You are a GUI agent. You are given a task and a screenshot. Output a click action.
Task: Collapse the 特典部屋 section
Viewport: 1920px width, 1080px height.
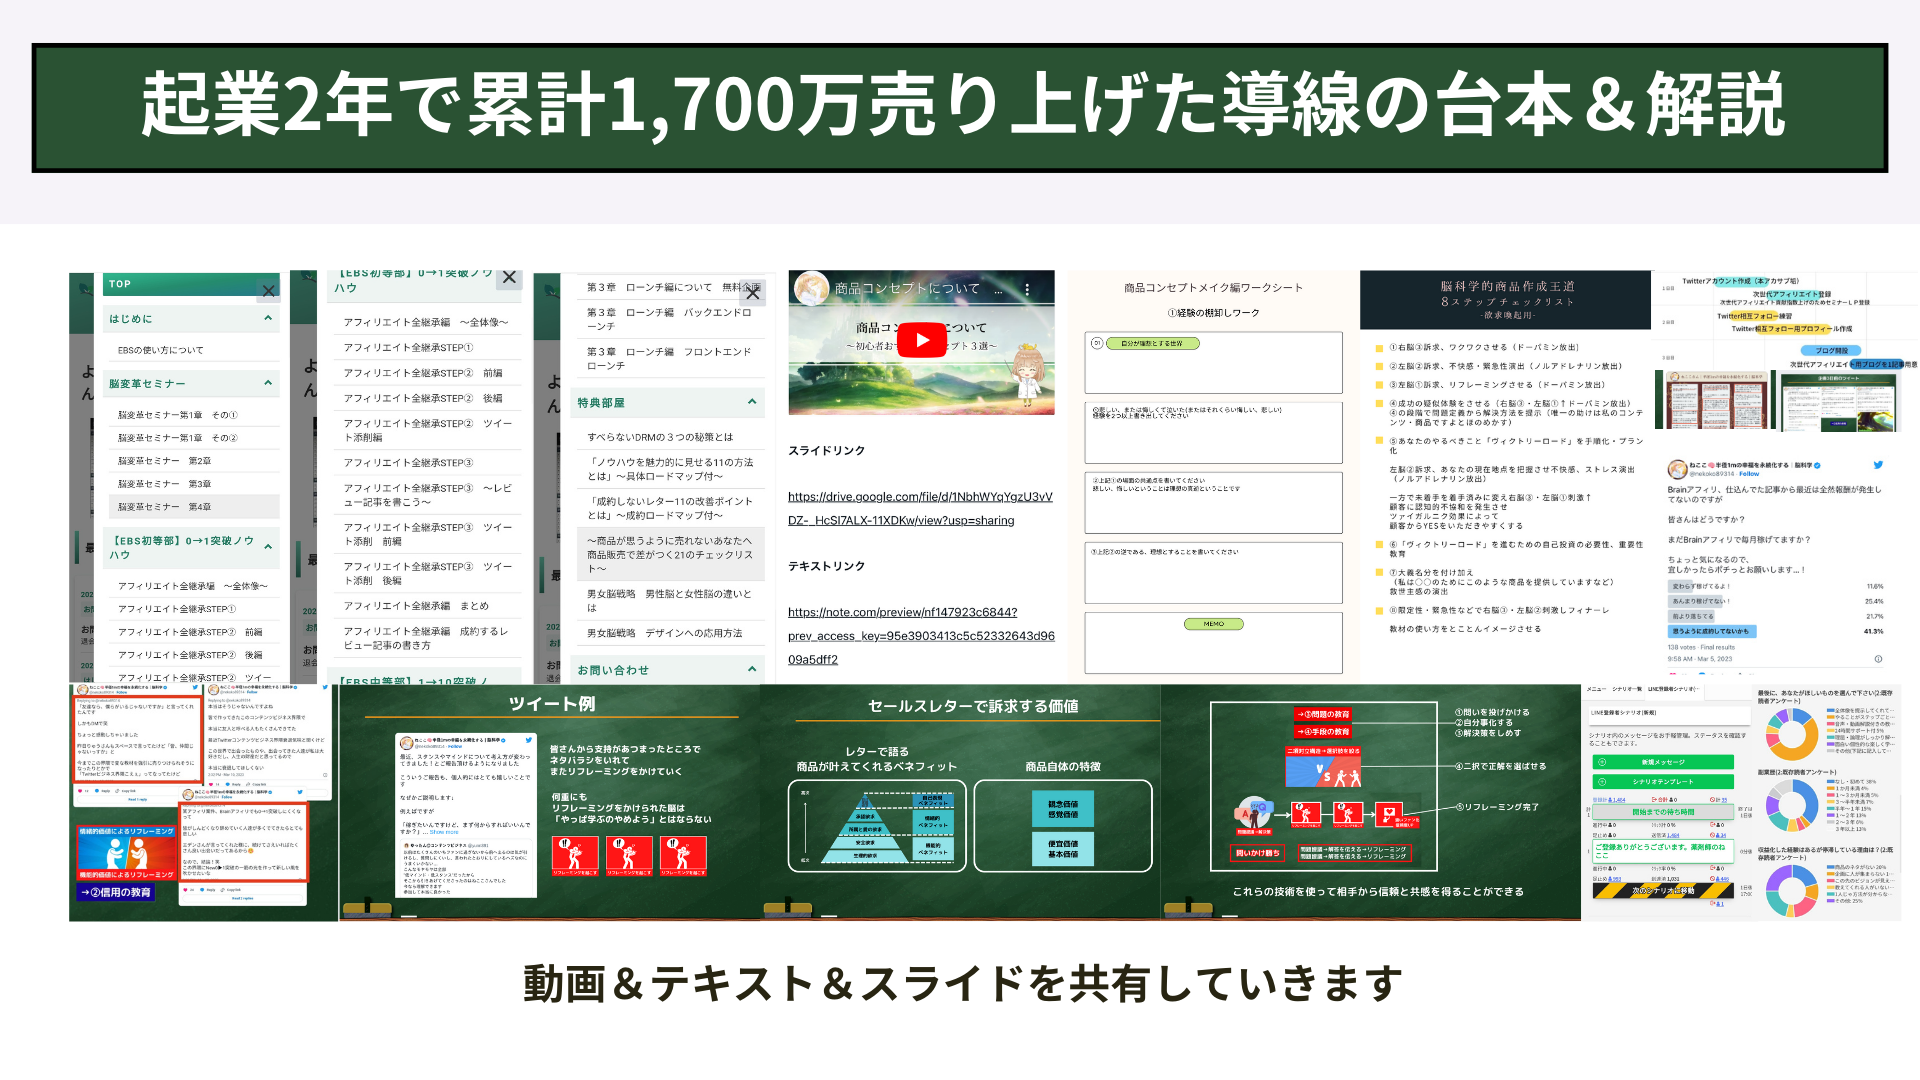click(x=752, y=402)
